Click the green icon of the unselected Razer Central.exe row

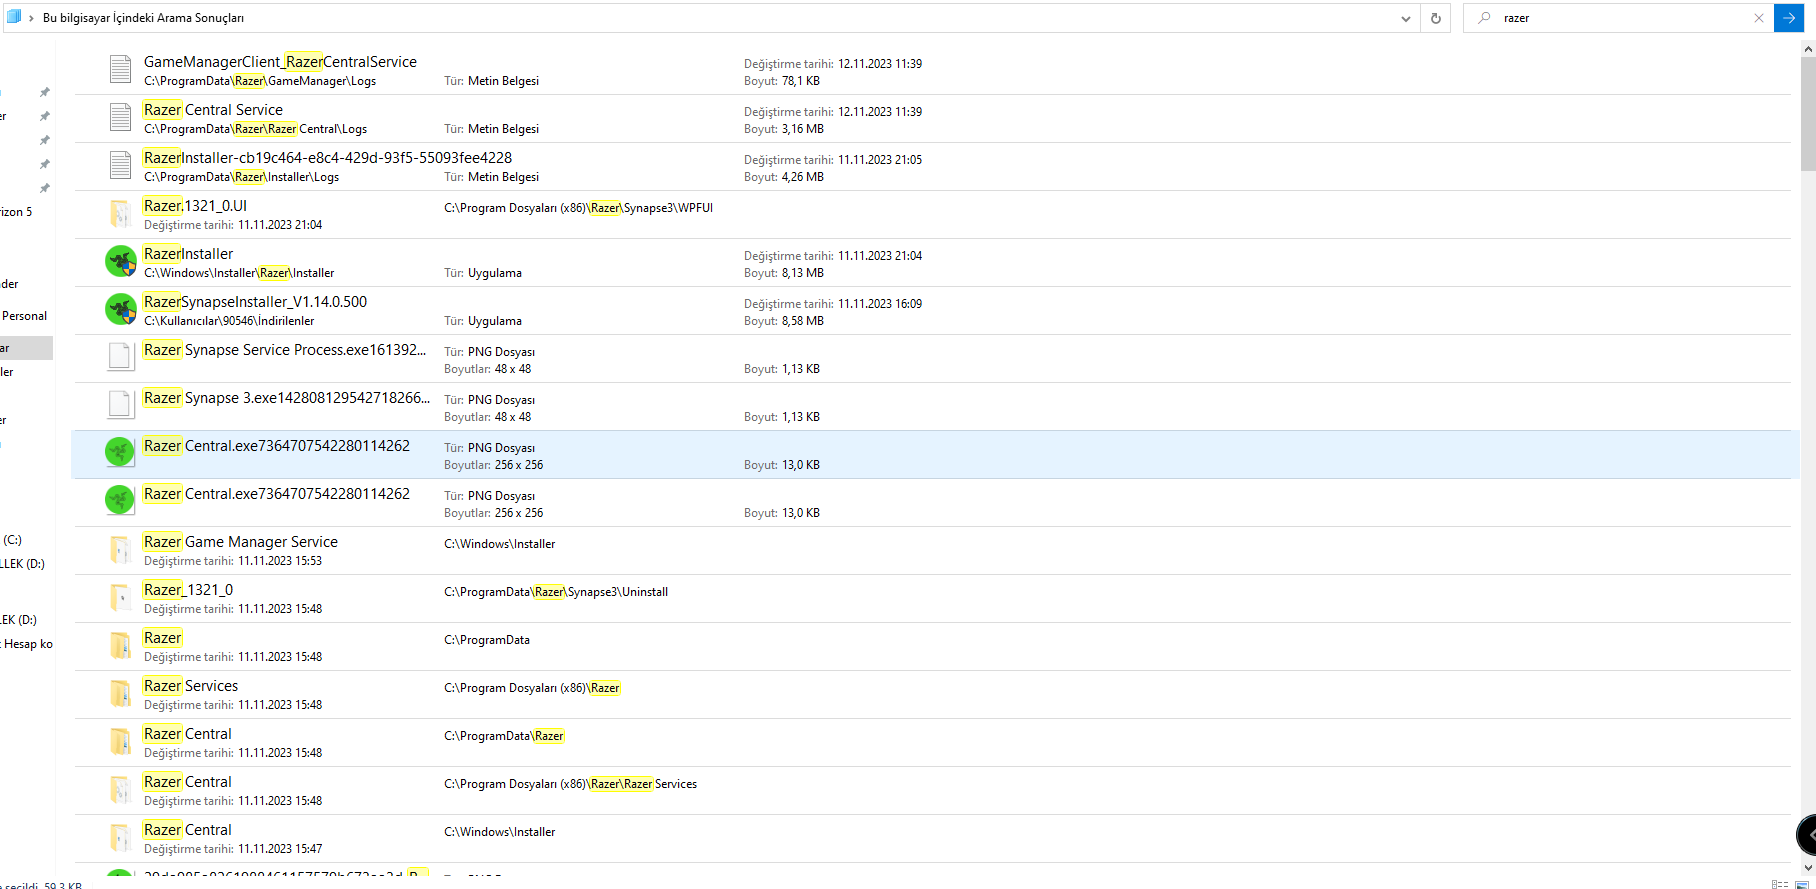tap(120, 500)
